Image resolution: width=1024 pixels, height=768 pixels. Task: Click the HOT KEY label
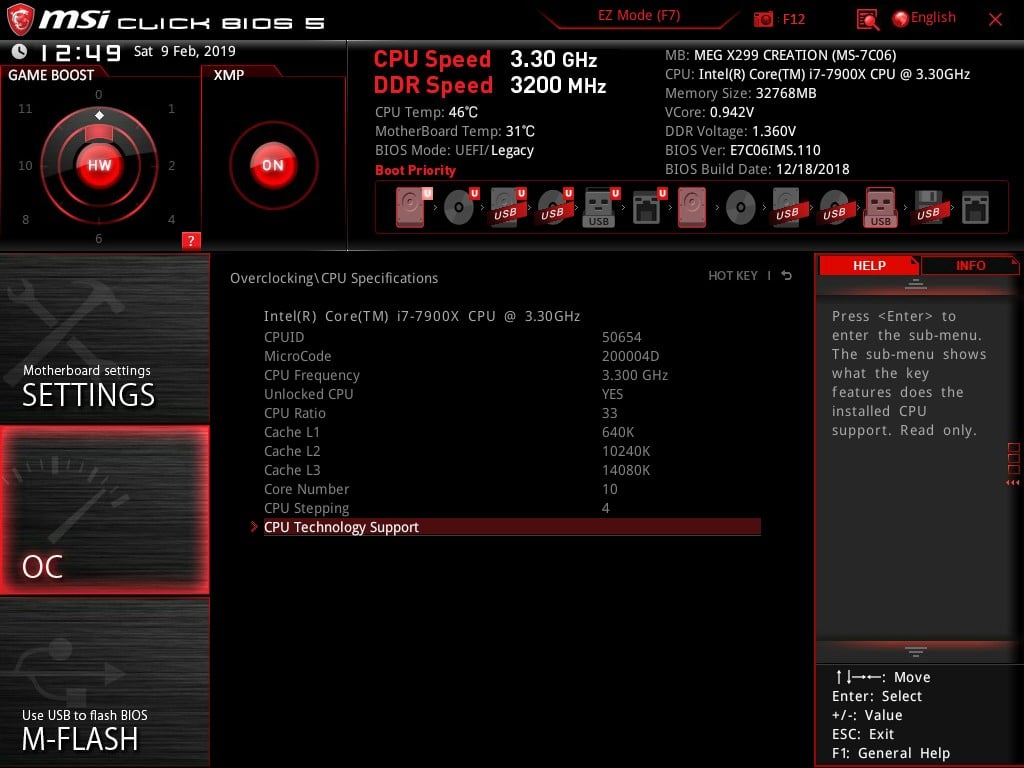[733, 276]
